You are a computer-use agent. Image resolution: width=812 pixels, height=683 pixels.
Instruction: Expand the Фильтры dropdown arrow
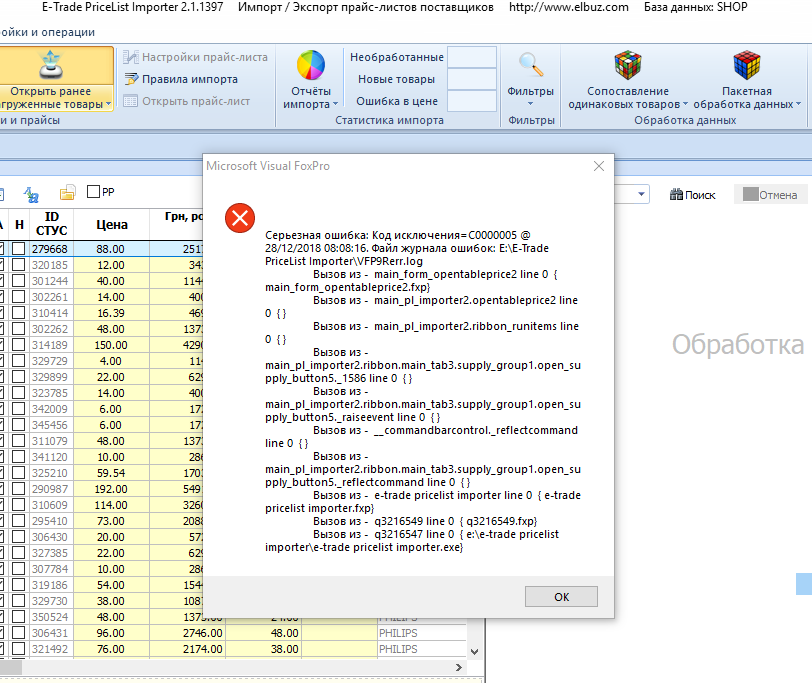point(530,104)
